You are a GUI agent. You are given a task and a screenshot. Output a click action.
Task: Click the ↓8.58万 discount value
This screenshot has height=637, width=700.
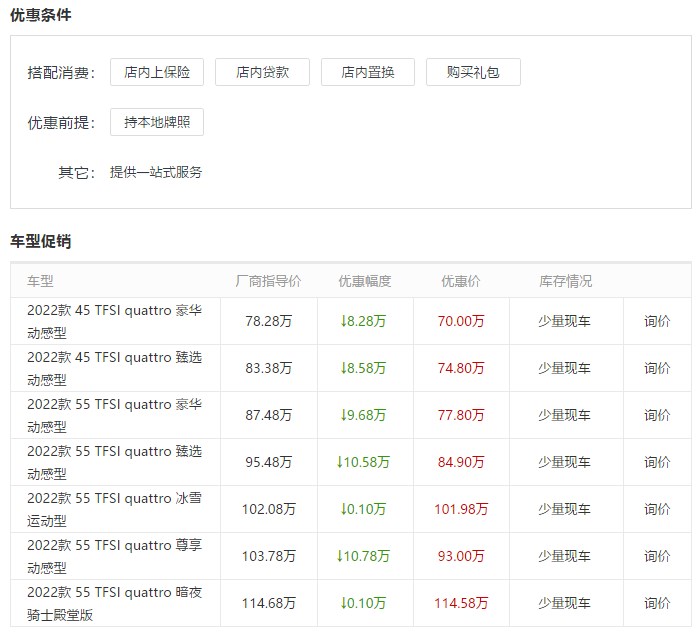[x=363, y=368]
